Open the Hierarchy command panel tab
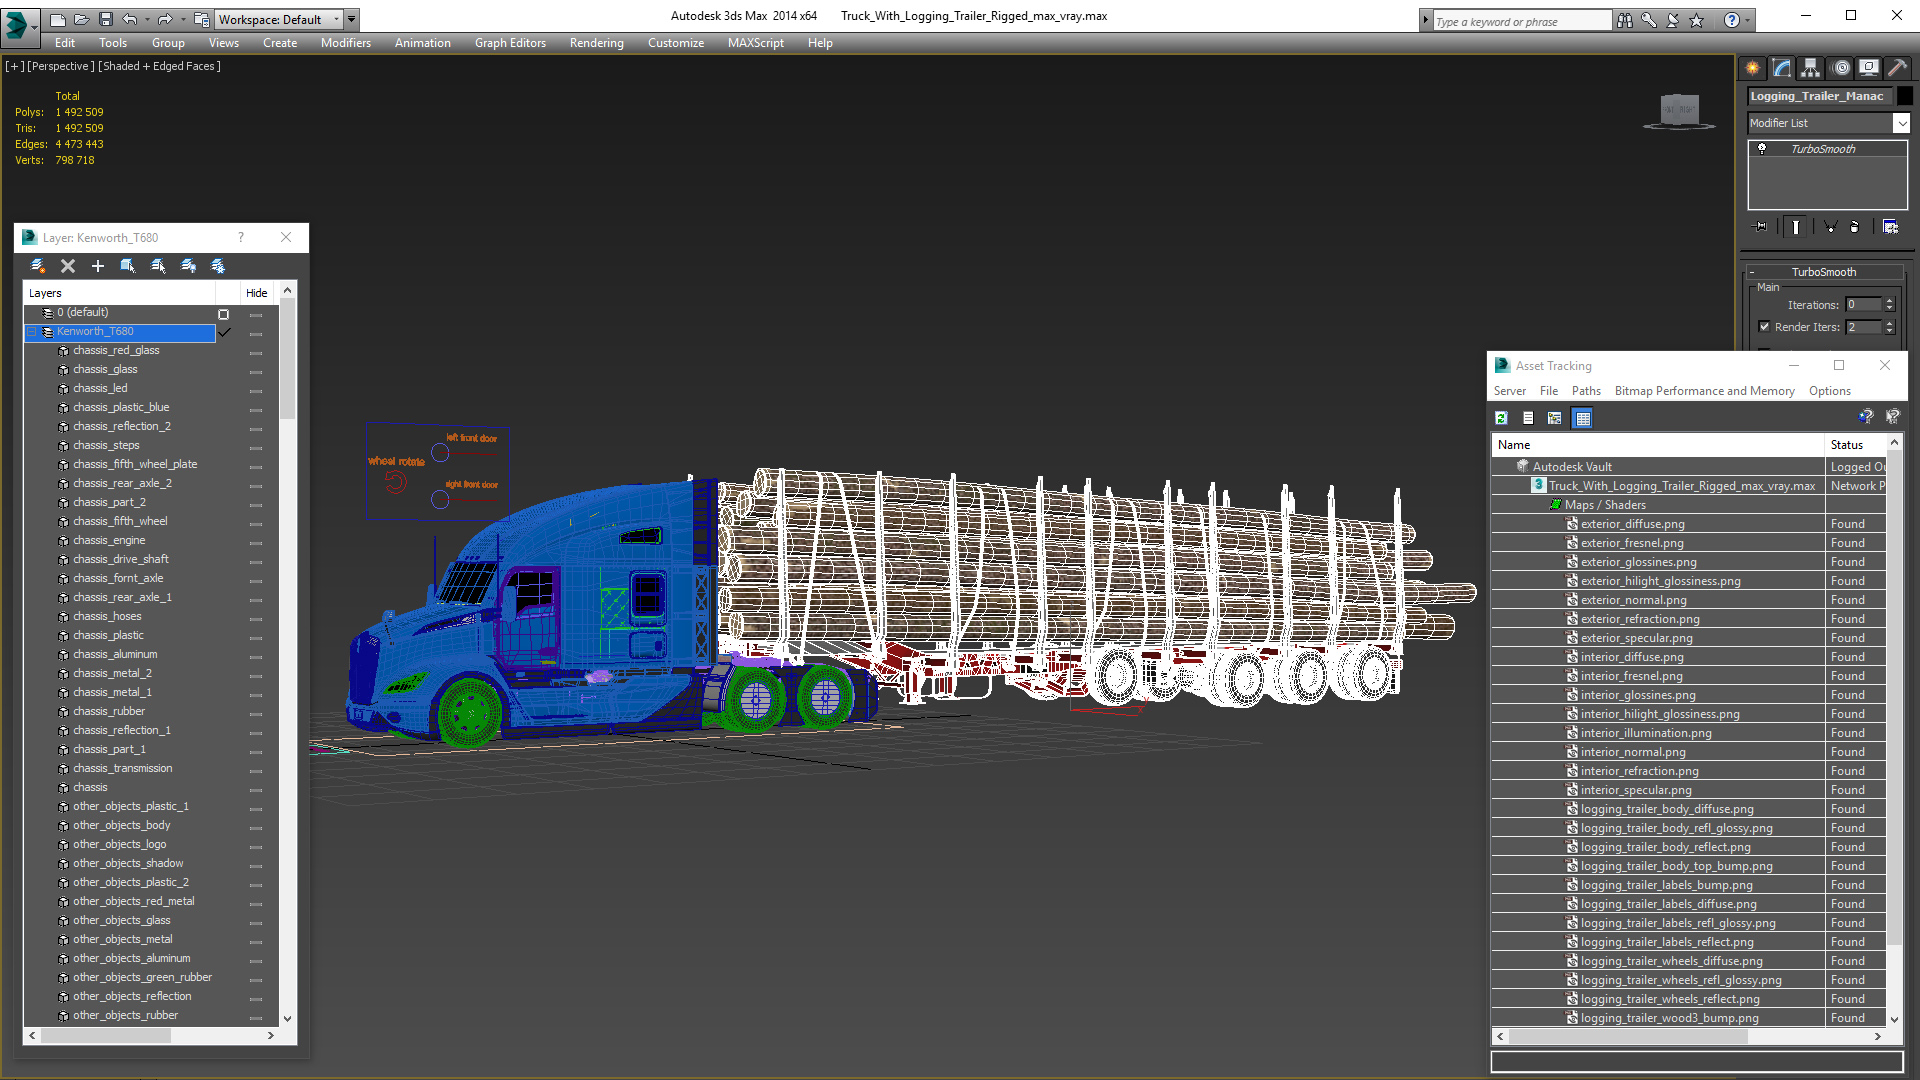This screenshot has width=1920, height=1080. coord(1811,68)
